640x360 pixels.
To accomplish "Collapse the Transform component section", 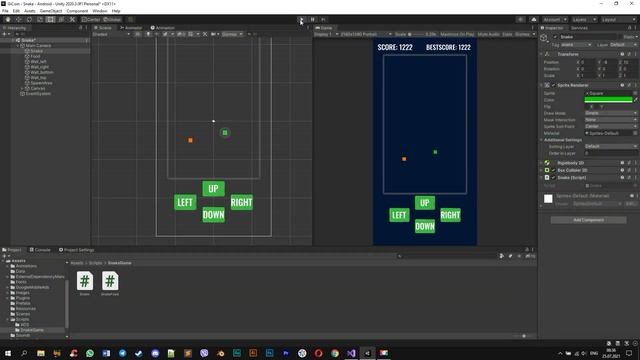I will click(x=542, y=54).
